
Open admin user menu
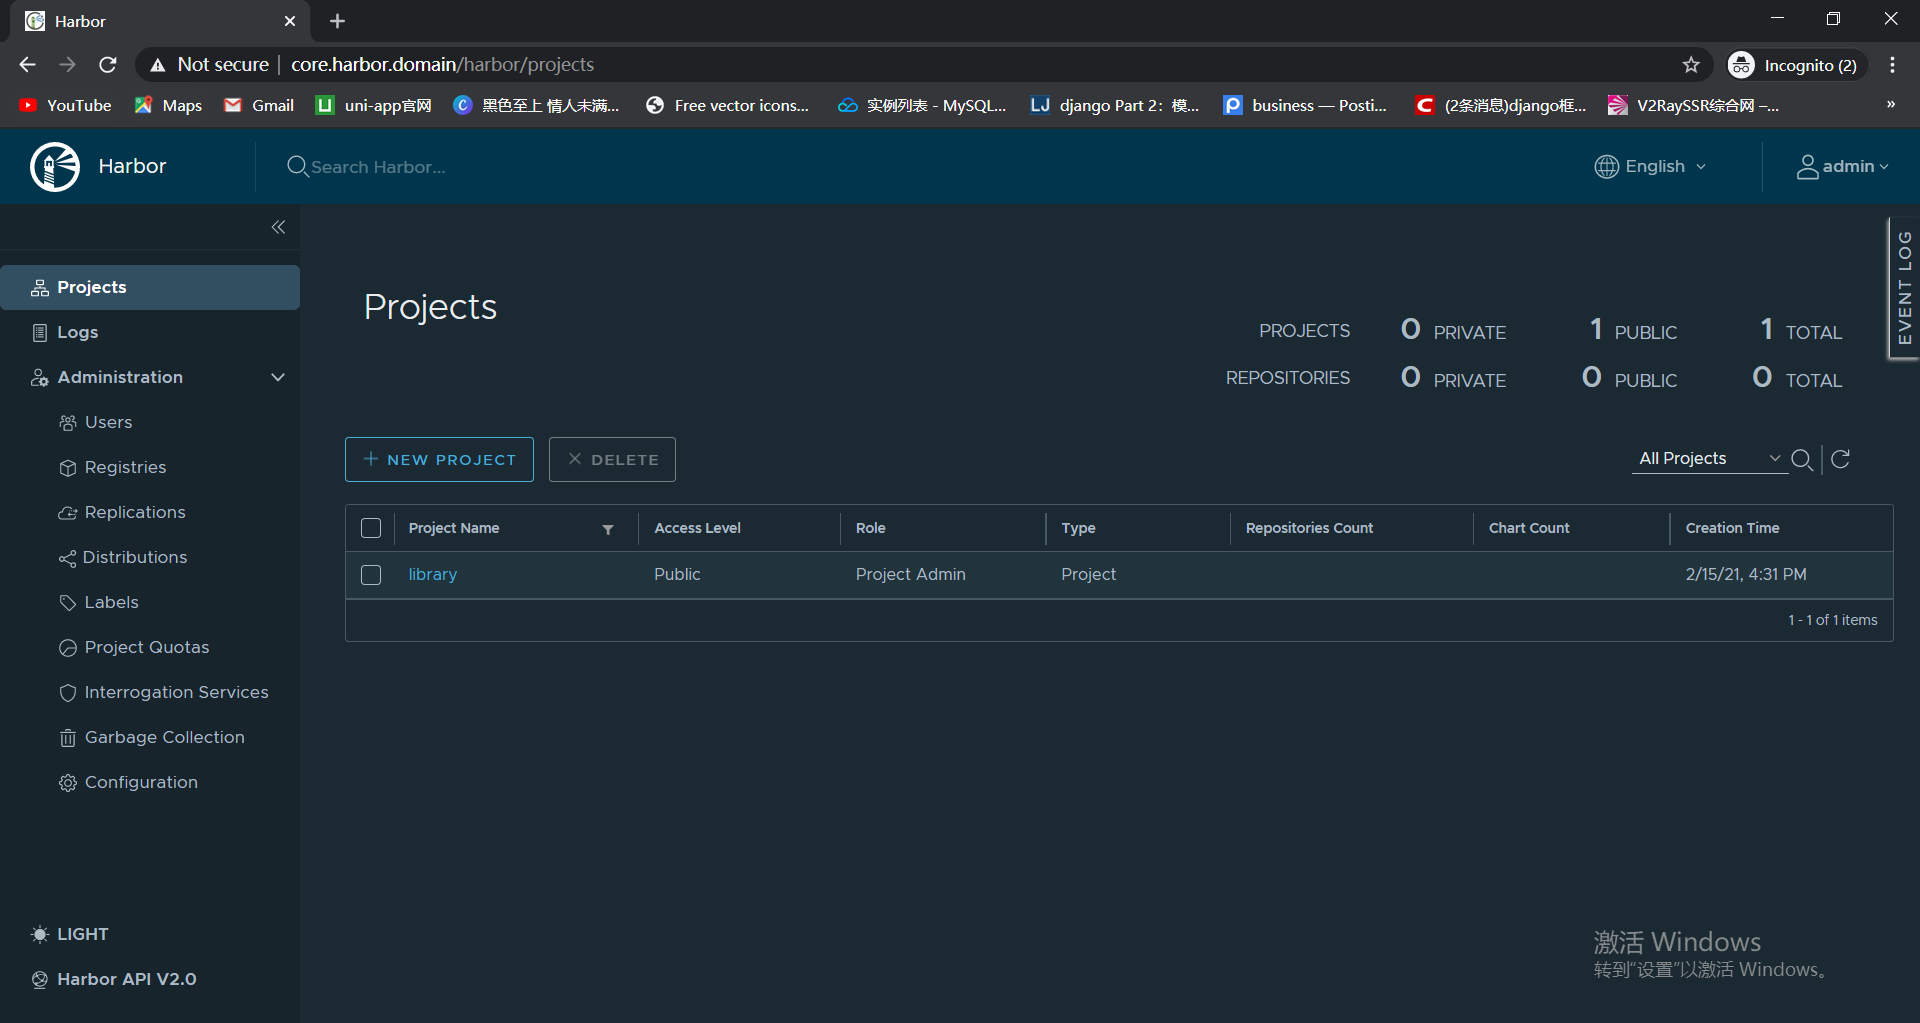[x=1843, y=166]
